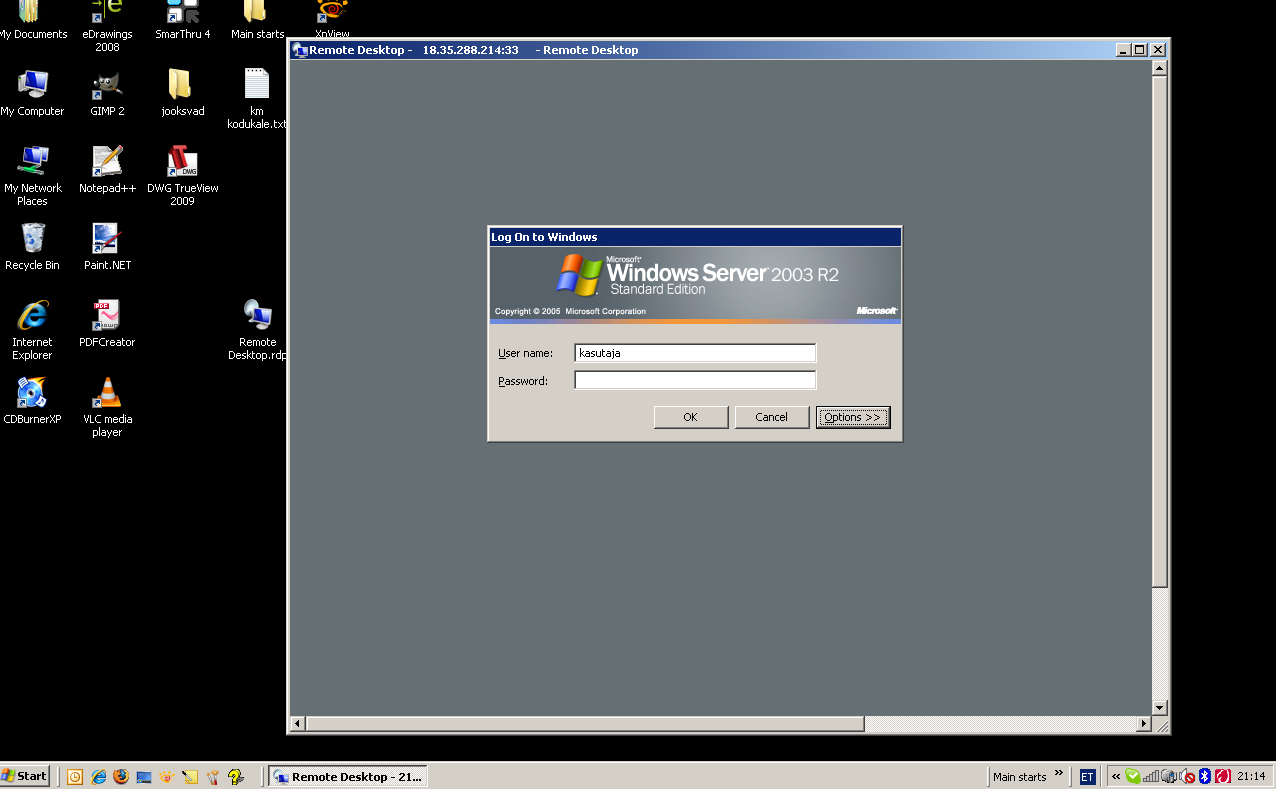The height and width of the screenshot is (800, 1280).
Task: Click the vertical scrollbar up arrow
Action: click(1160, 69)
